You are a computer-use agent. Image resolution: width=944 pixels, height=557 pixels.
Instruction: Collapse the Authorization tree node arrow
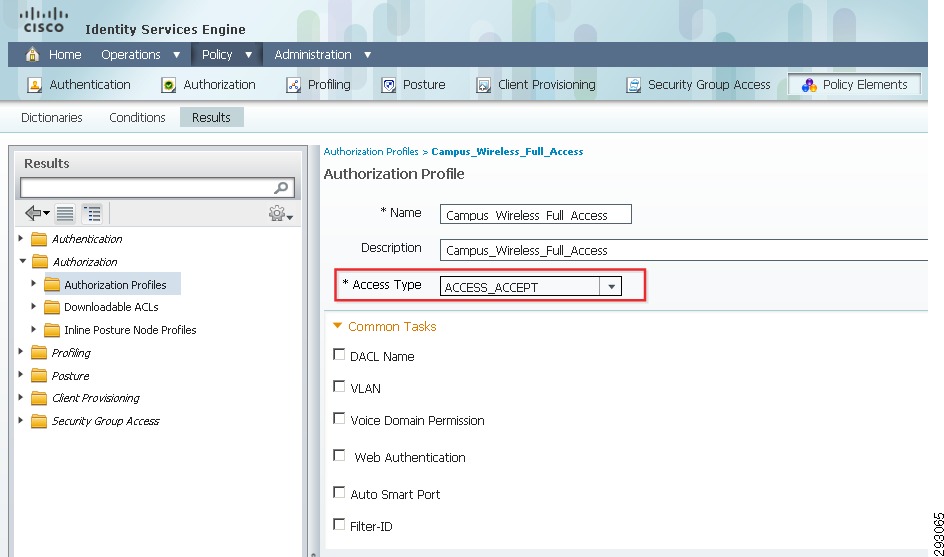[x=22, y=261]
